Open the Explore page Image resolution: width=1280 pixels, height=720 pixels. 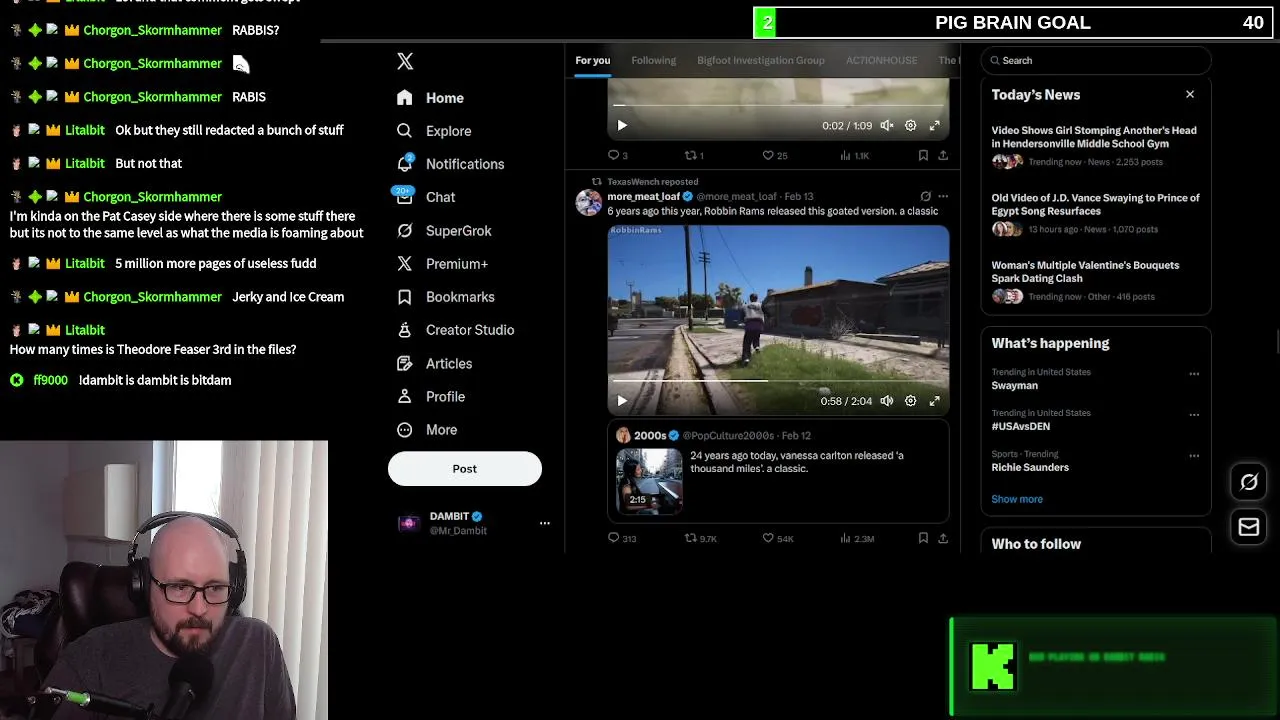[433, 131]
